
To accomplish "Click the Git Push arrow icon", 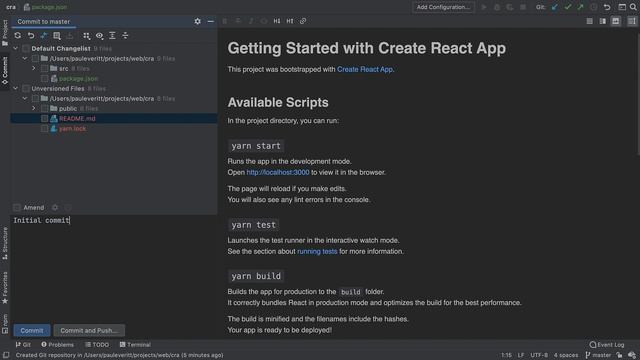I will coord(580,7).
